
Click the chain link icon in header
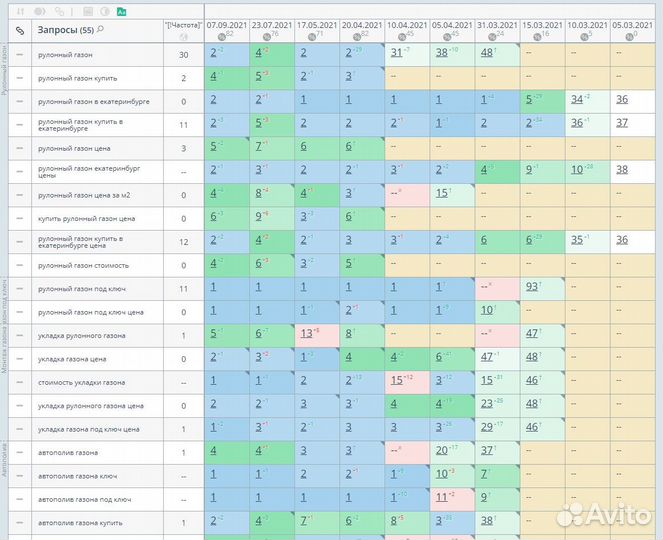19,31
